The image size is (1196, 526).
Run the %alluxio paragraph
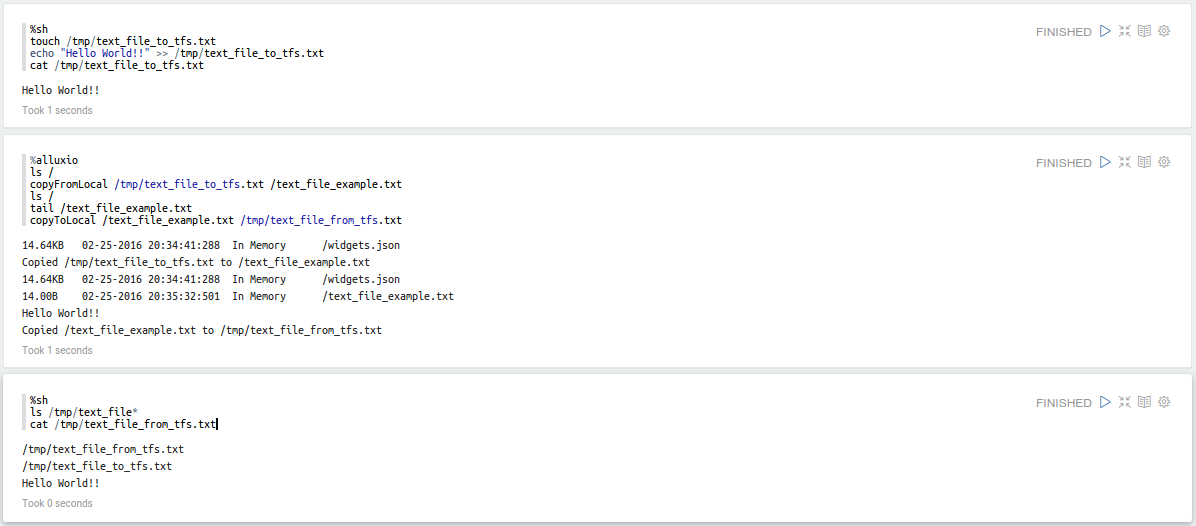(x=1105, y=162)
